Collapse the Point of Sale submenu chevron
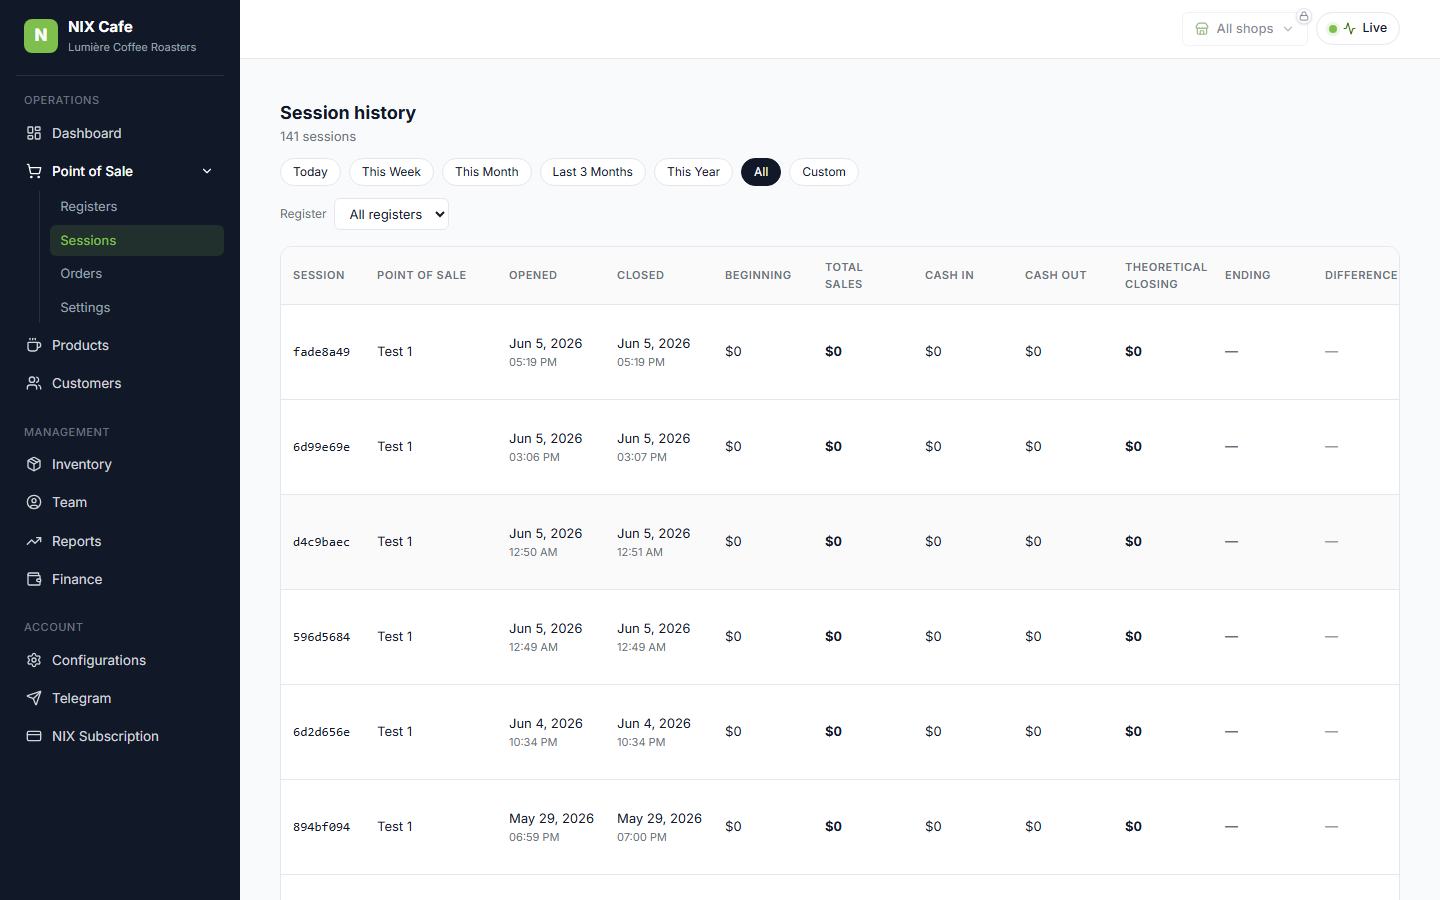The image size is (1440, 900). coord(207,171)
